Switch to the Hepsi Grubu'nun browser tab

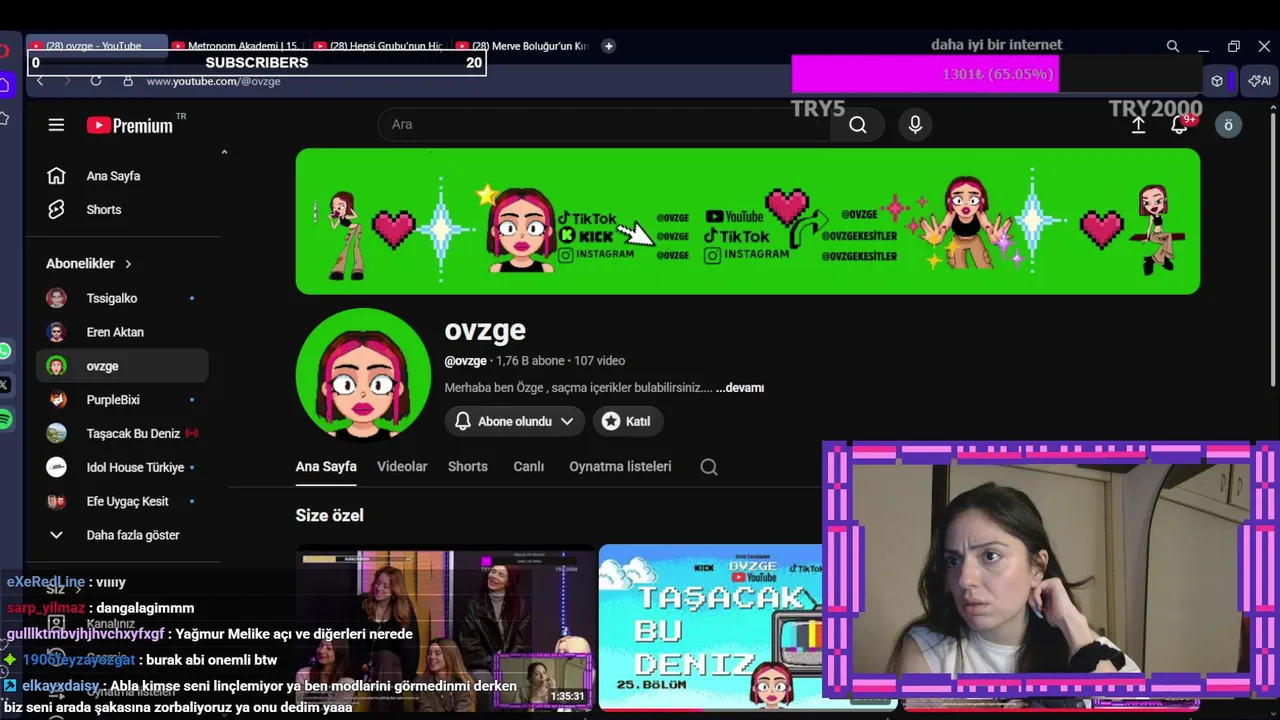click(380, 46)
